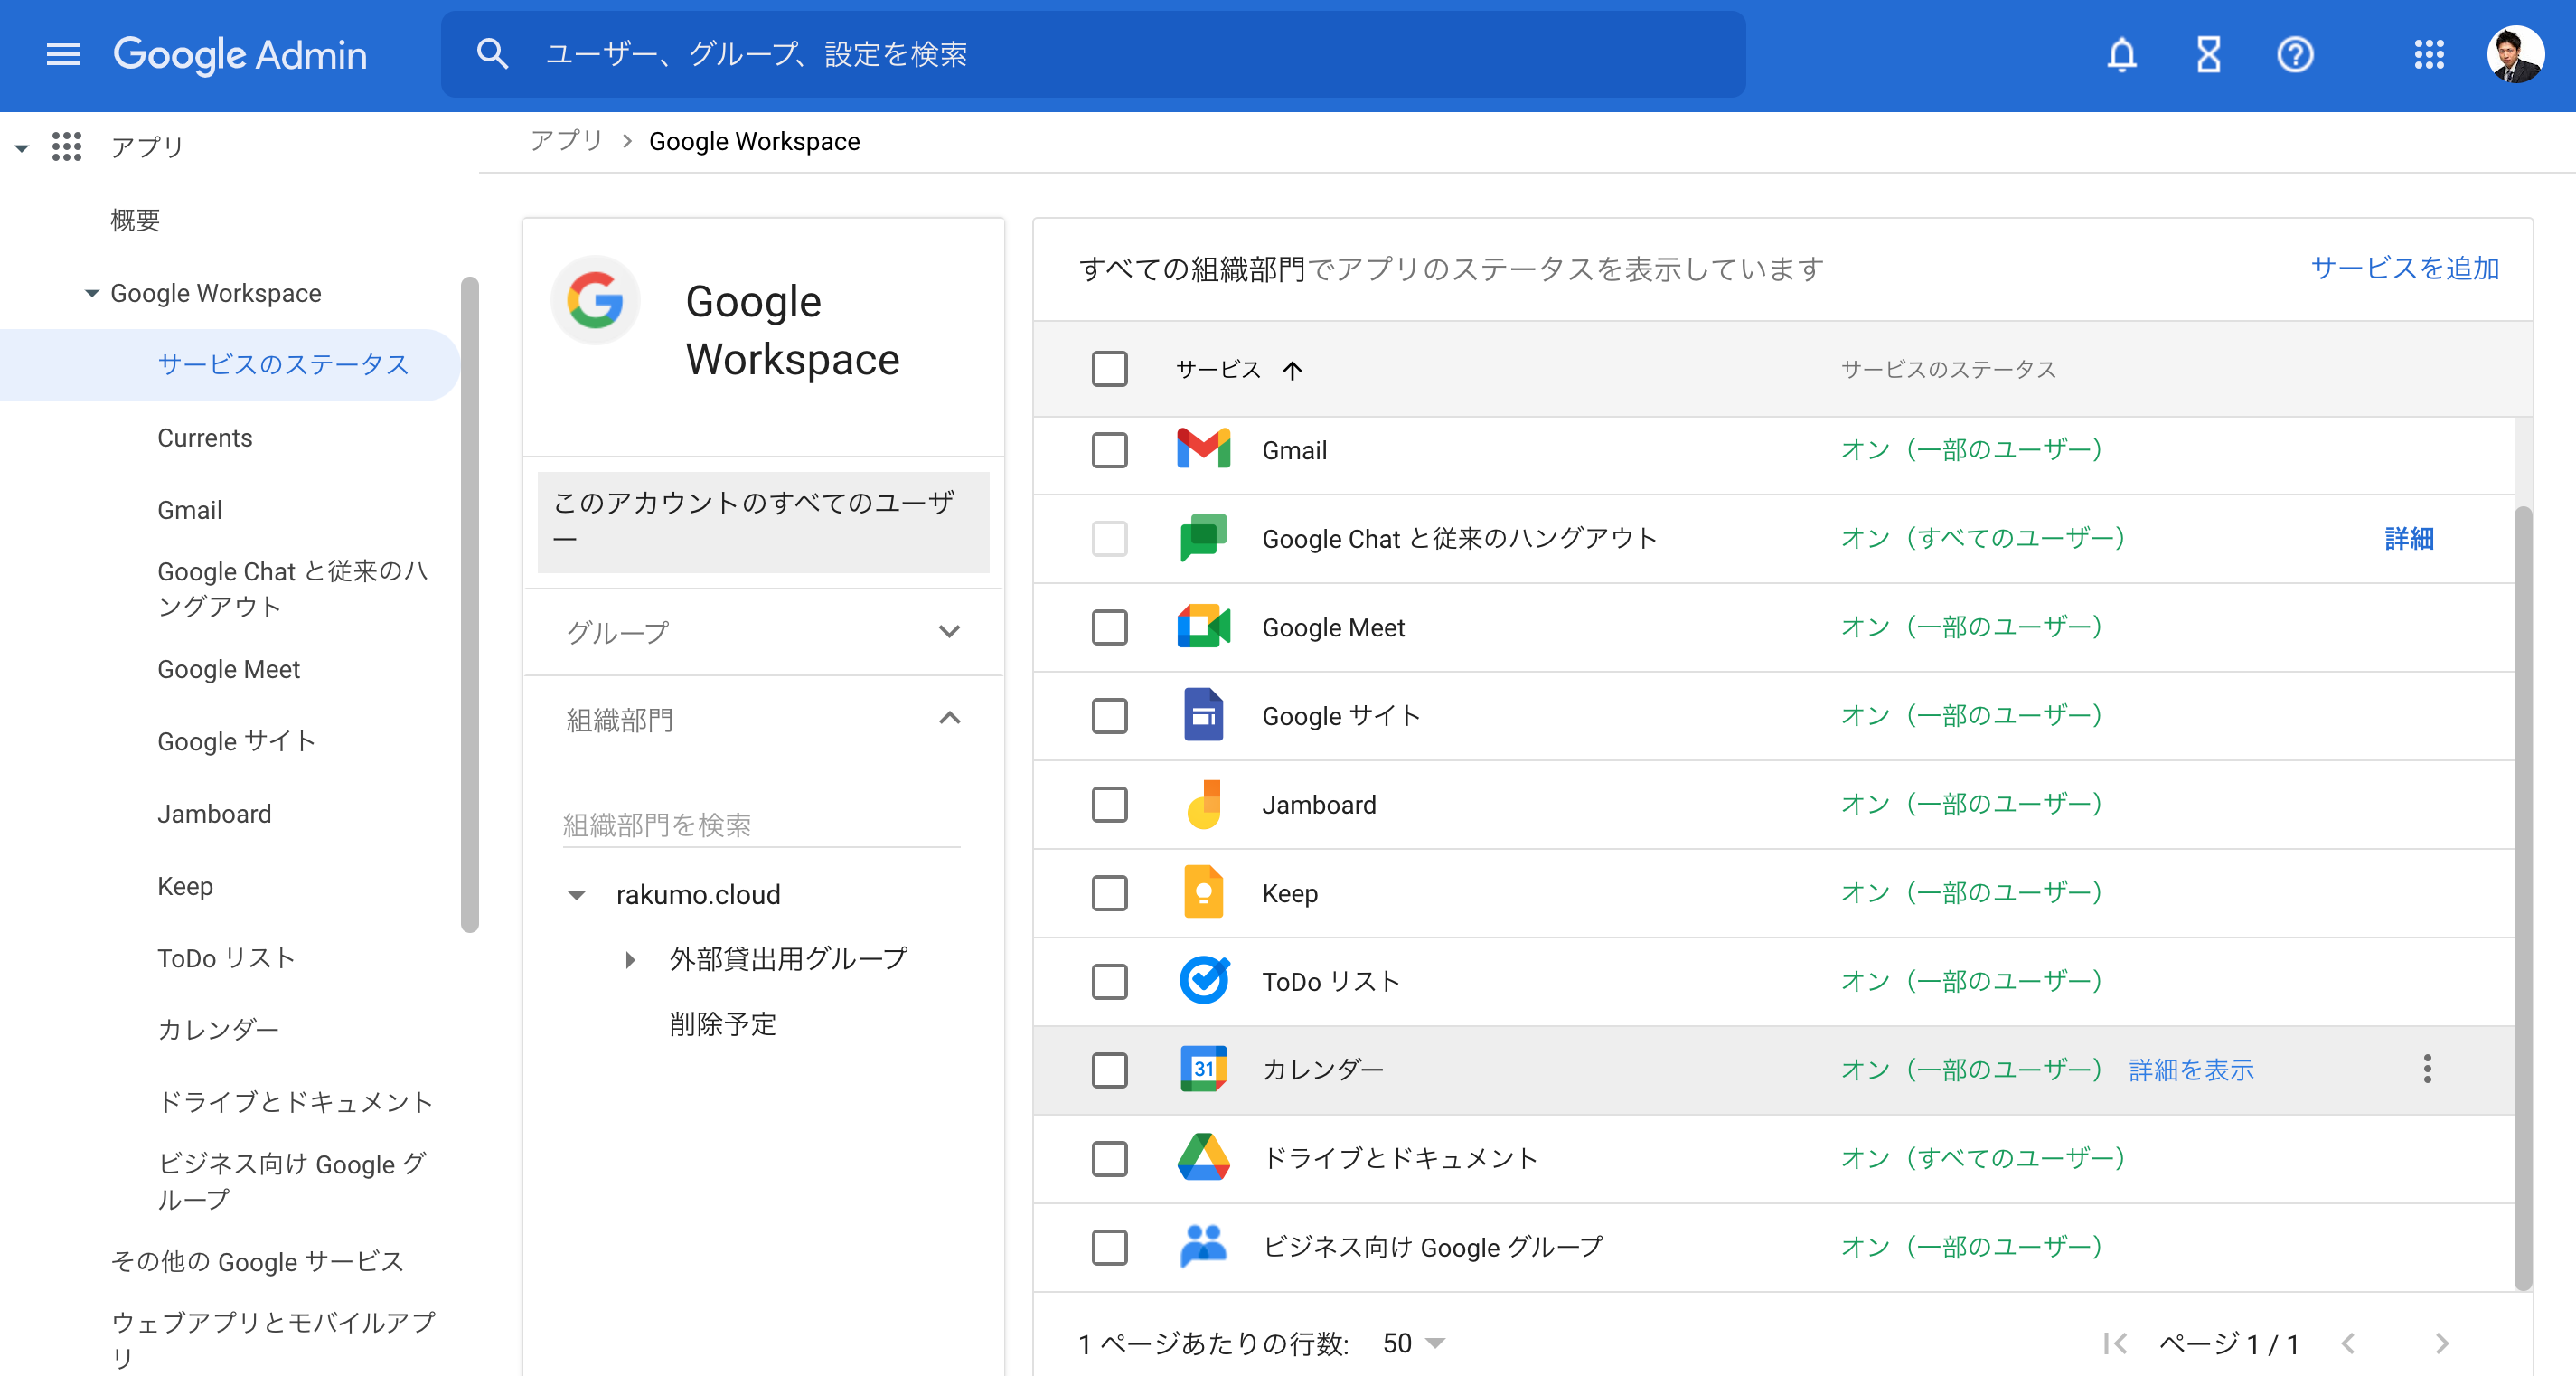Open the notifications bell
Viewport: 2576px width, 1376px height.
pos(2121,54)
